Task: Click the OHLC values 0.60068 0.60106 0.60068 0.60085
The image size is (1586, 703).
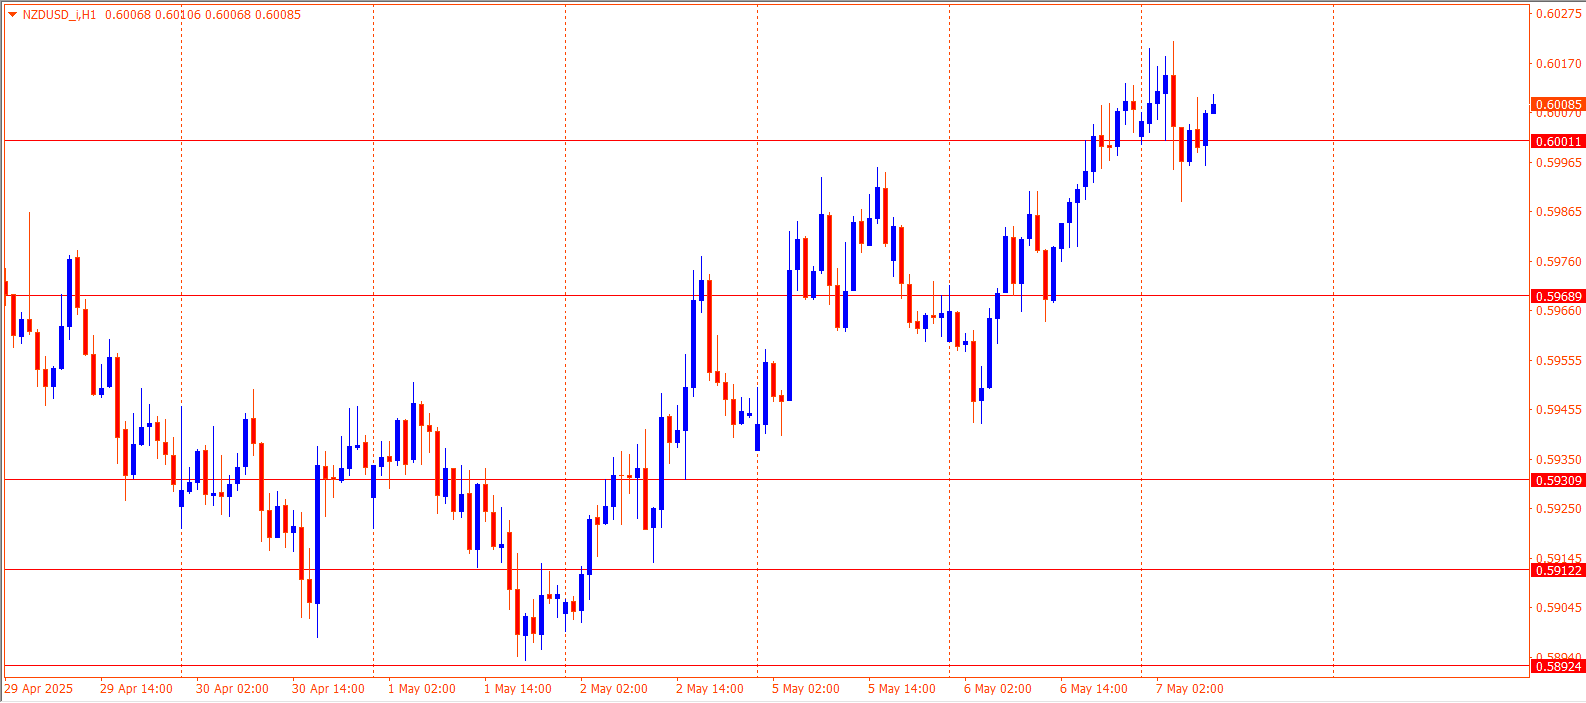Action: (203, 15)
